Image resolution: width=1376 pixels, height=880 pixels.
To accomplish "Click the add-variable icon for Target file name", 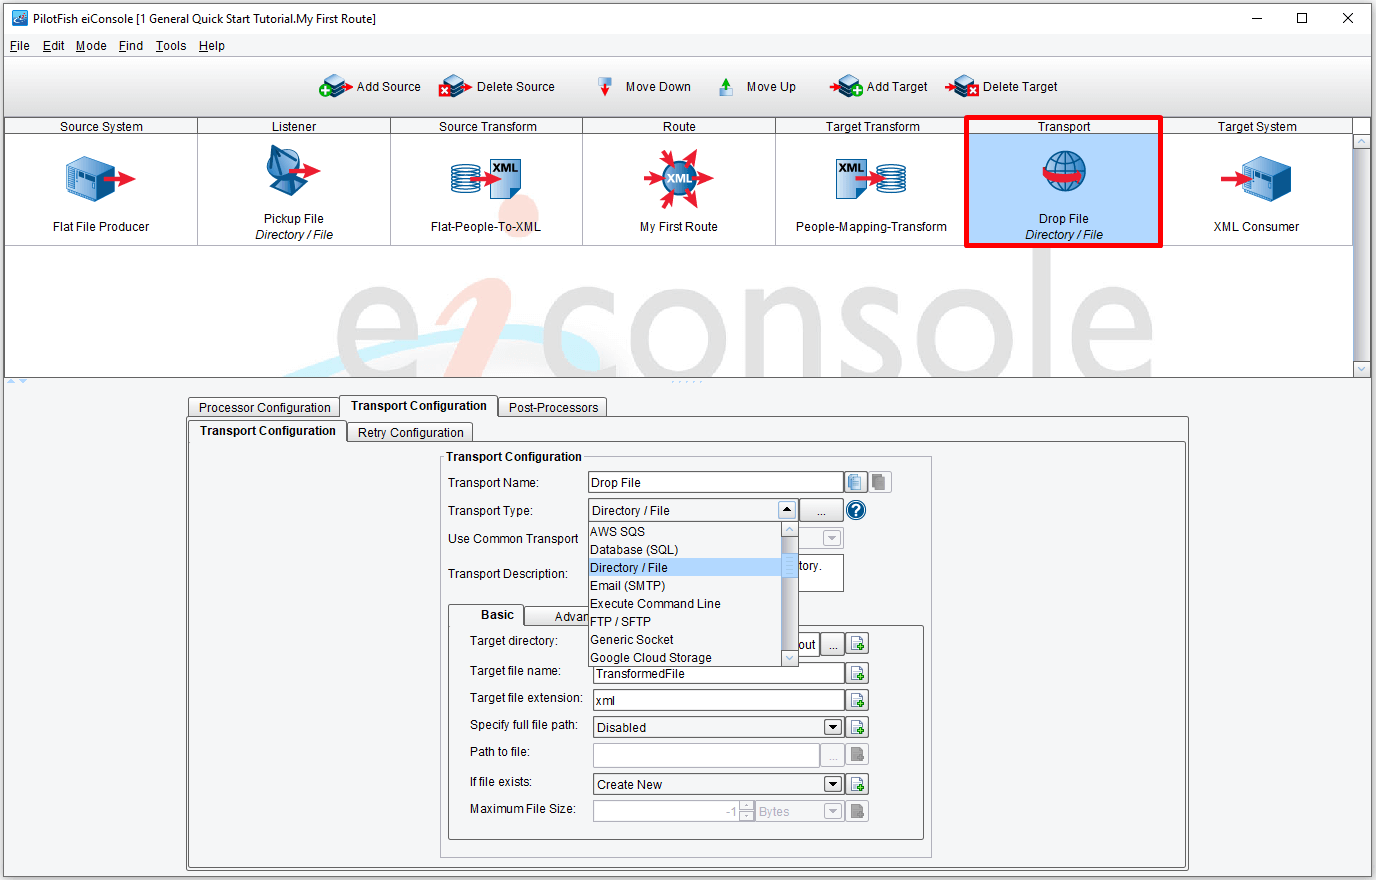I will (x=858, y=673).
